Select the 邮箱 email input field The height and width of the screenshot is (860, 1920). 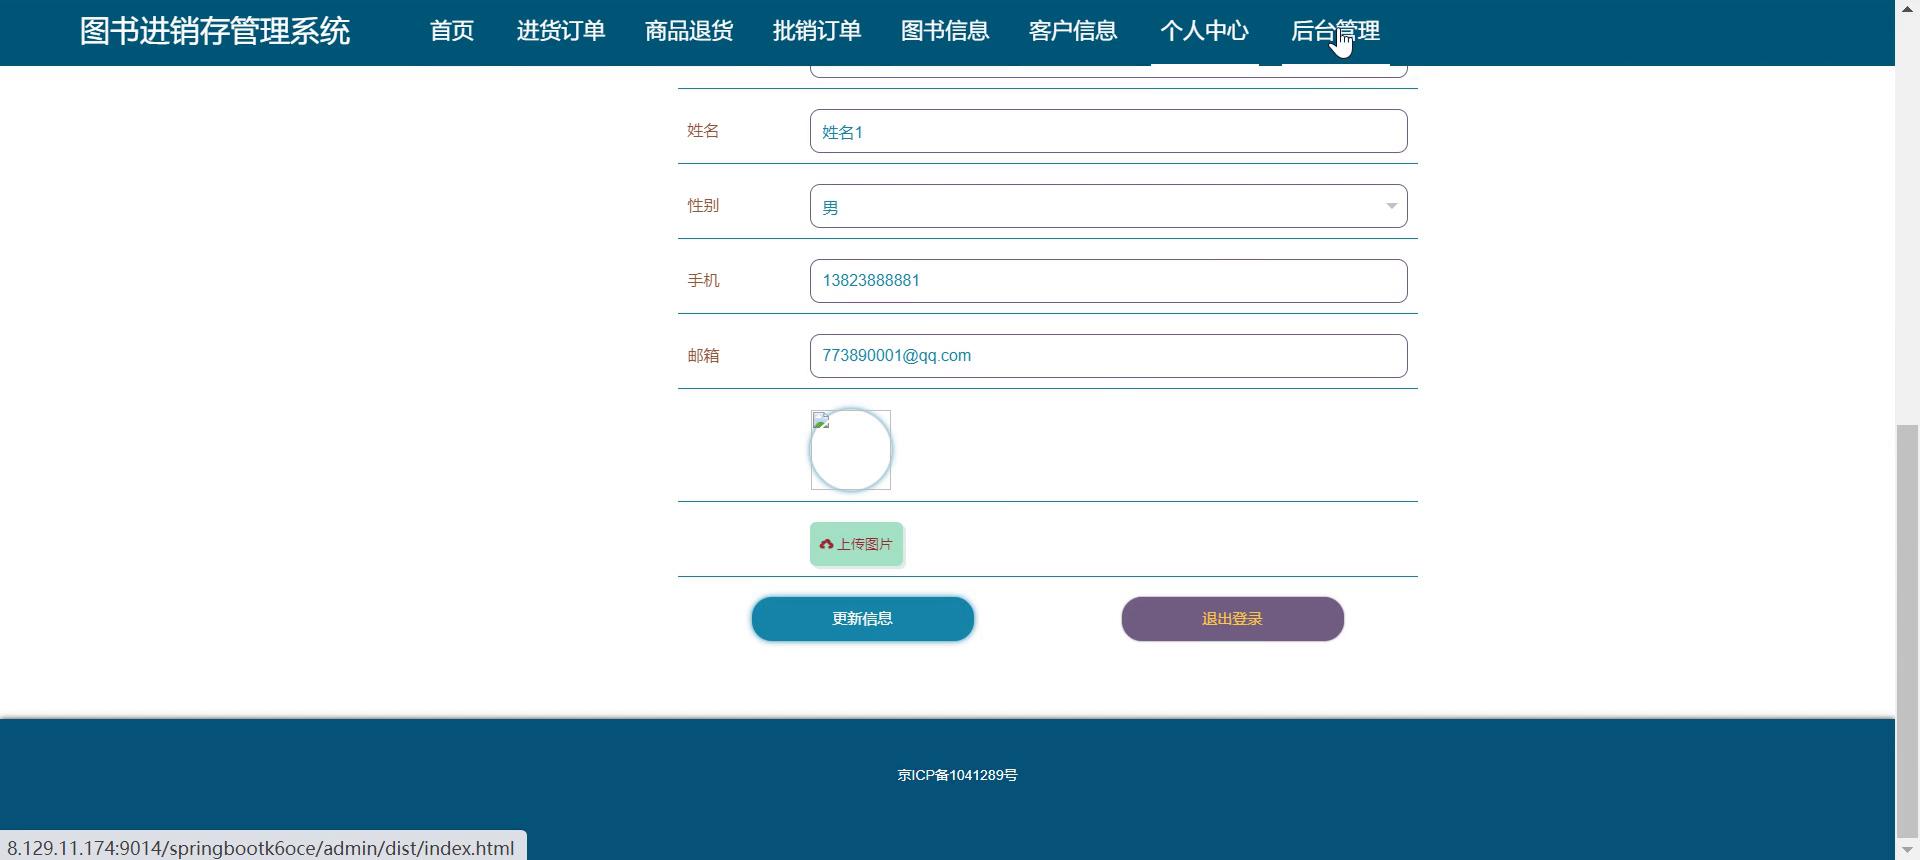coord(1108,356)
